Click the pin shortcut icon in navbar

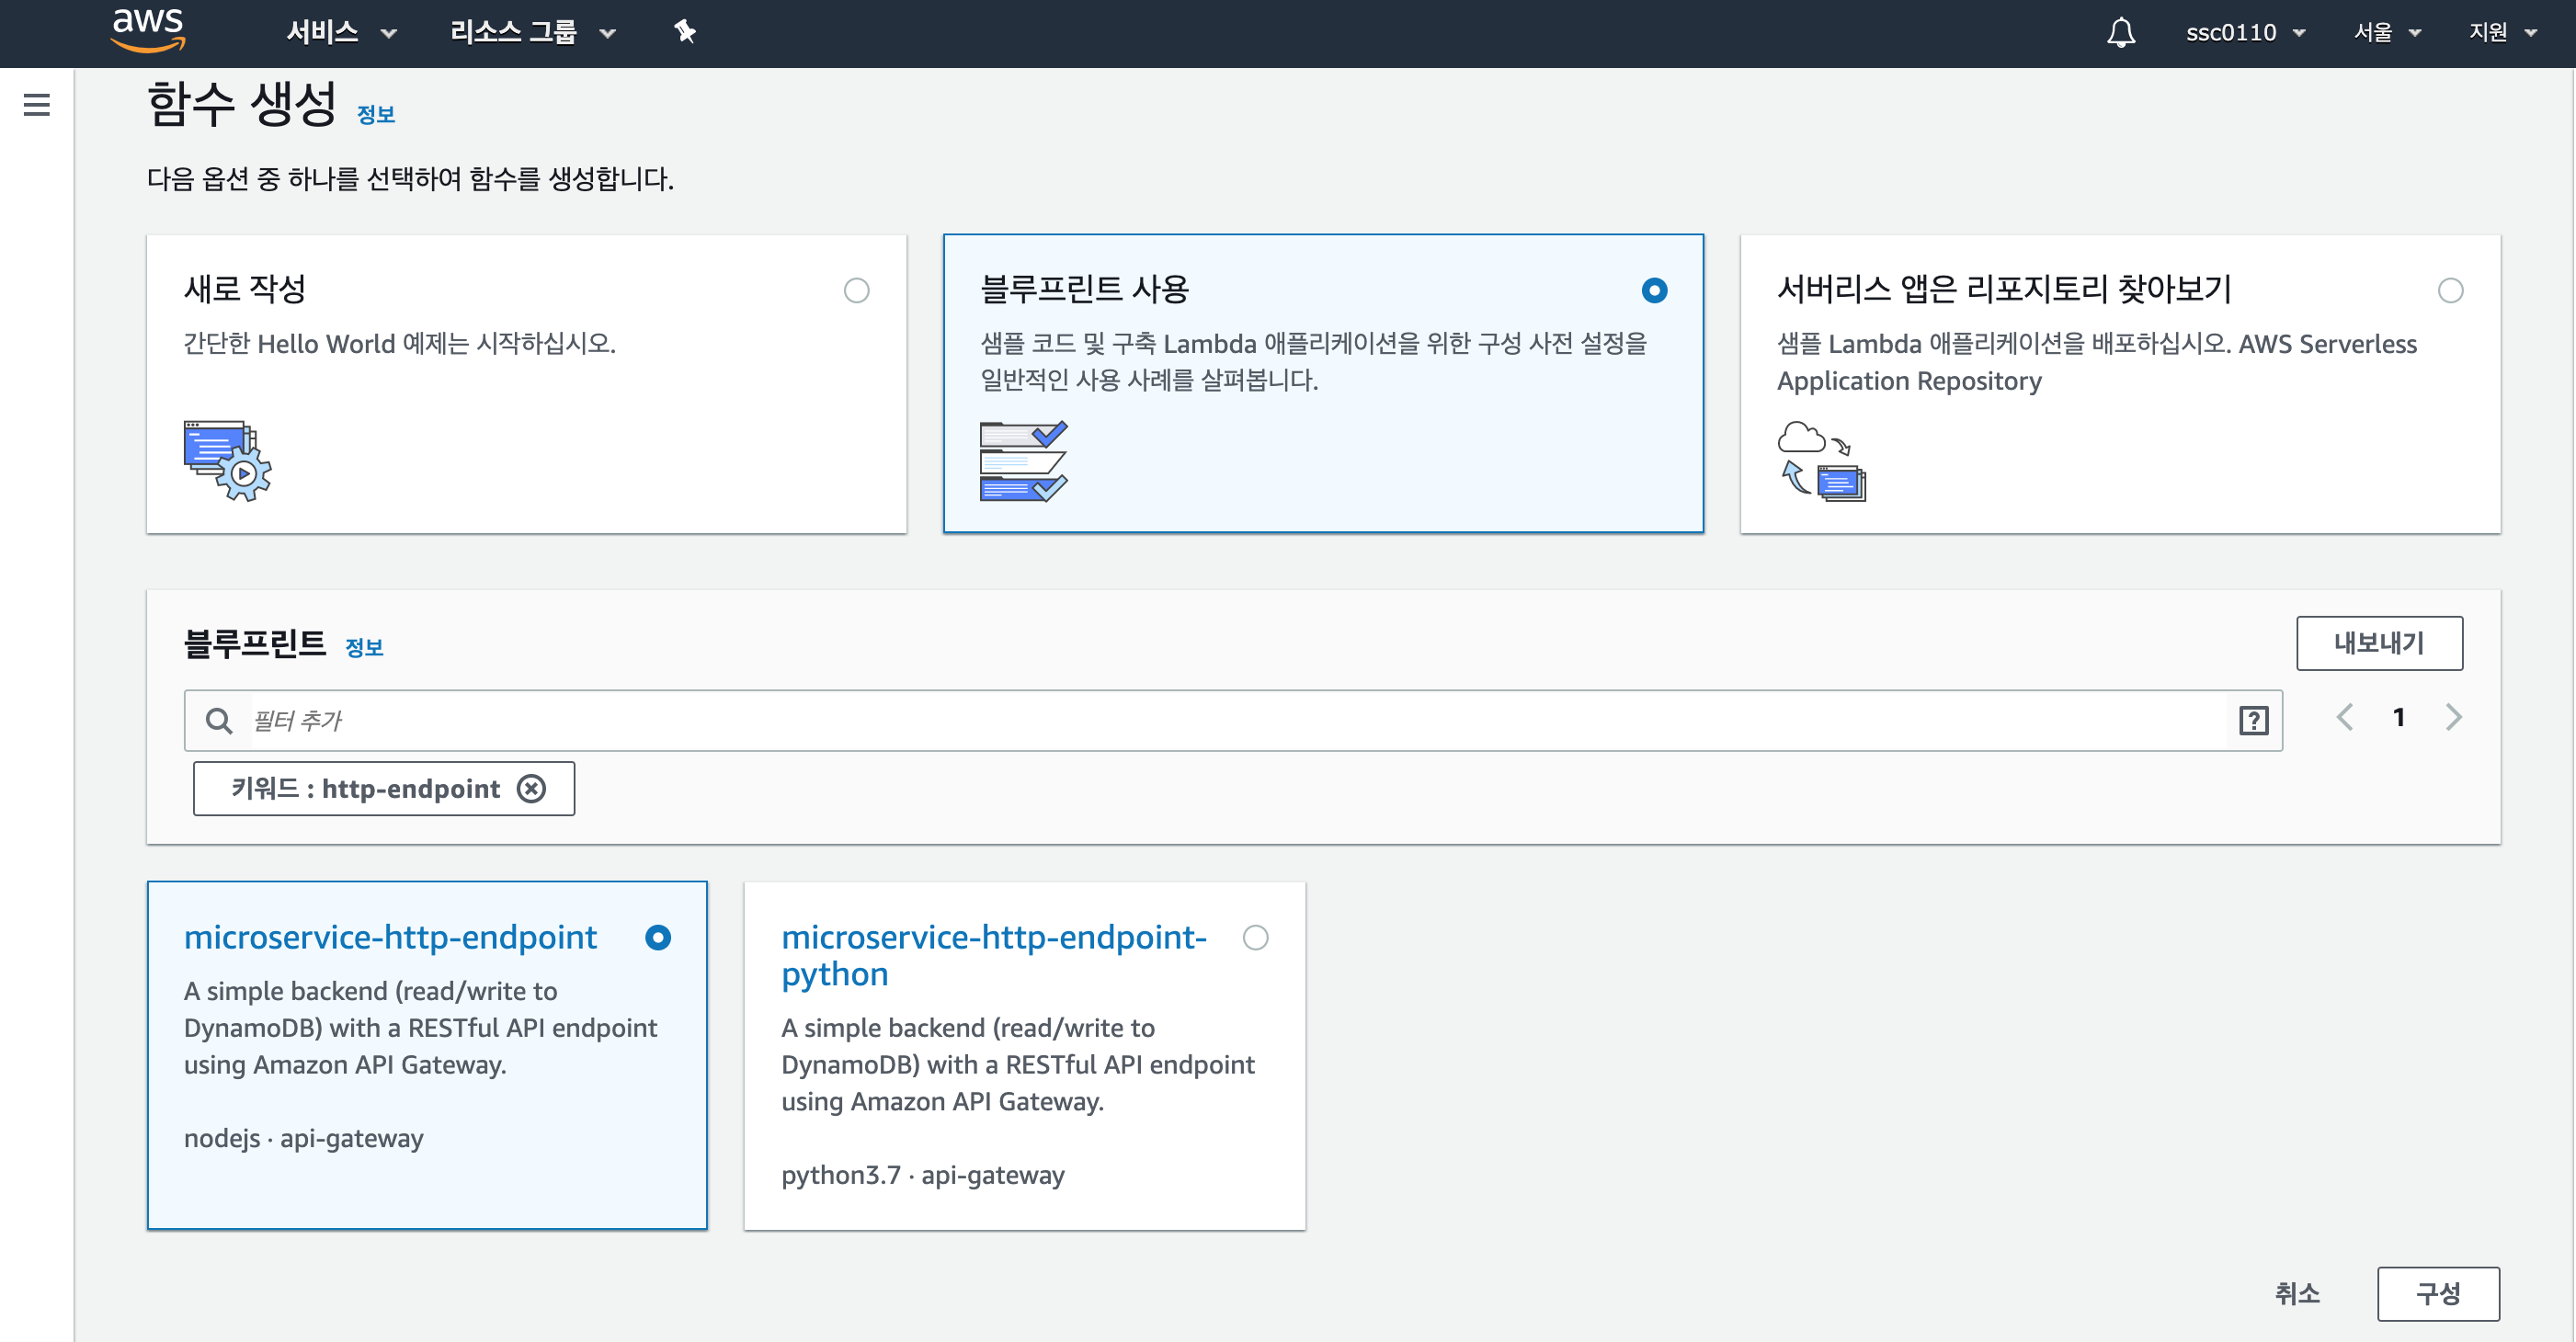pyautogui.click(x=685, y=32)
